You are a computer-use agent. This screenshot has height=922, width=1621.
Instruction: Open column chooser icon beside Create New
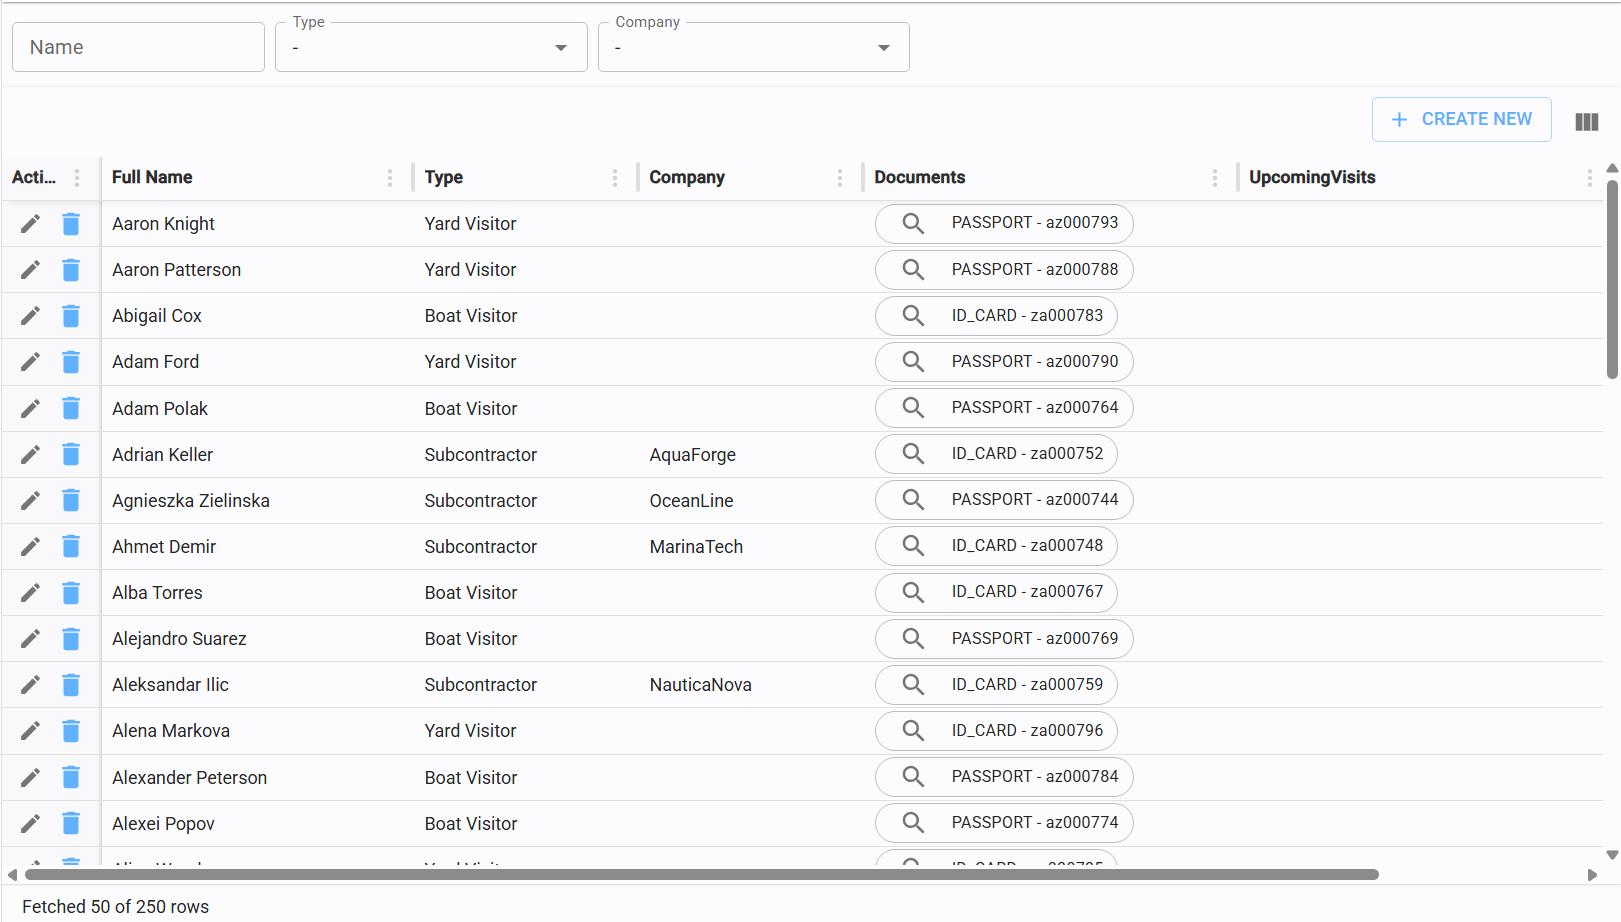1586,122
